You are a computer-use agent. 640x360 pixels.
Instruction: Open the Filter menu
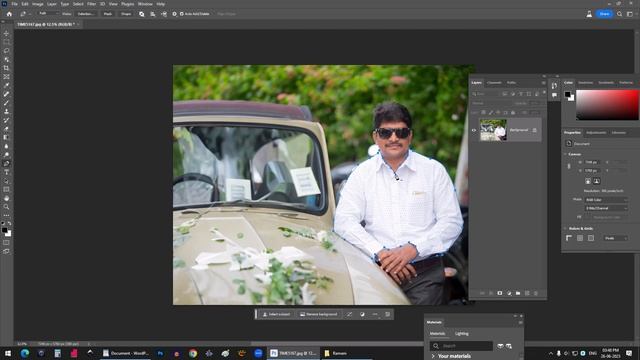(91, 4)
